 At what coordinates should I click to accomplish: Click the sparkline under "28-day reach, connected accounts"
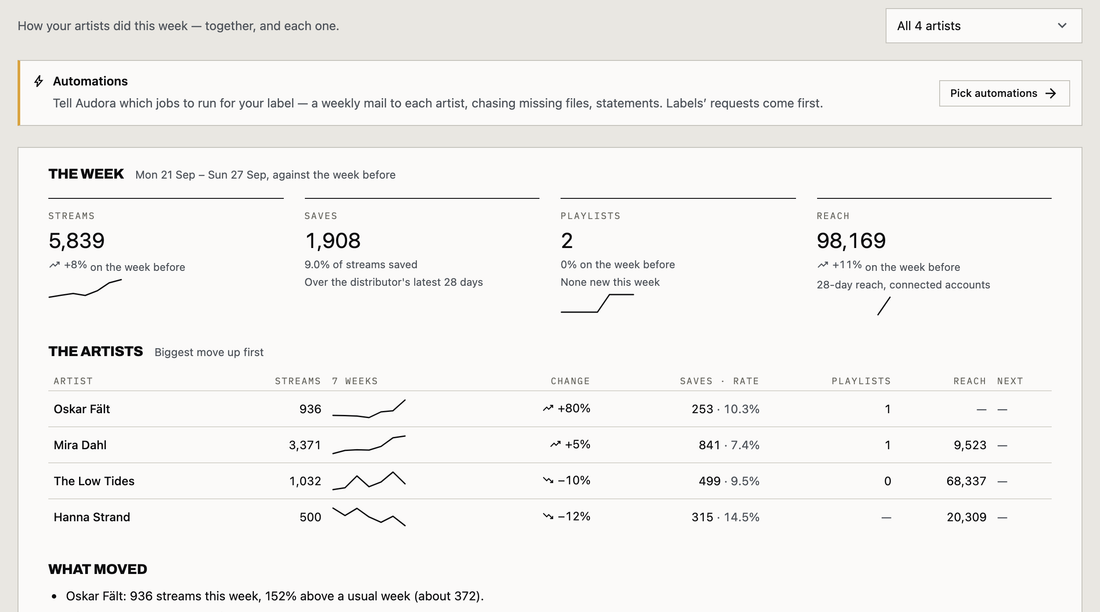pyautogui.click(x=884, y=306)
